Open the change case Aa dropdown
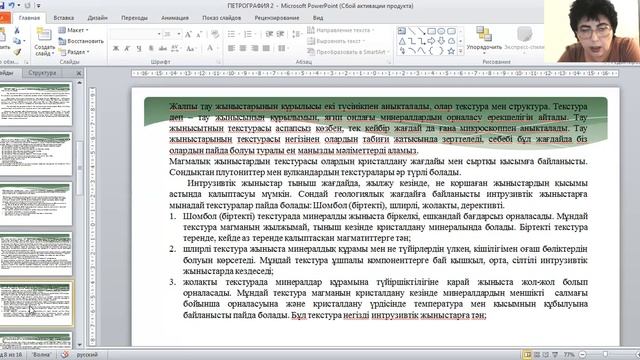The width and height of the screenshot is (640, 360). (191, 48)
